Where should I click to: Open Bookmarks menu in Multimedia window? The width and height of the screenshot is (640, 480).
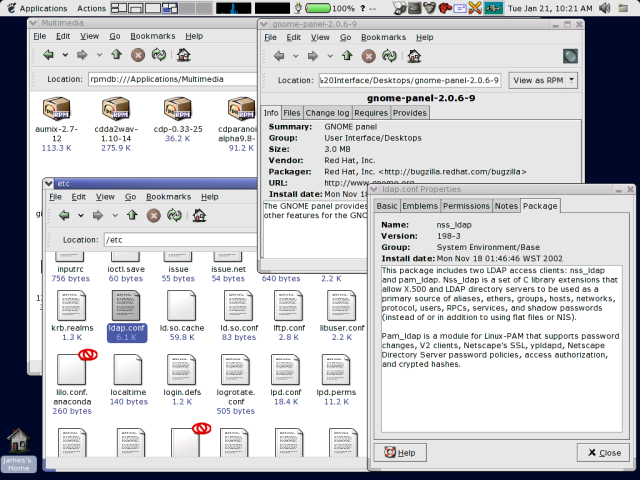[x=153, y=36]
